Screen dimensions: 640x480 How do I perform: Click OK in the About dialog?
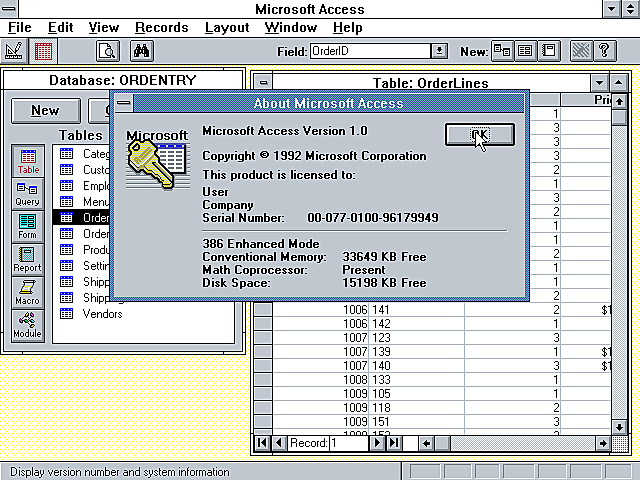(x=480, y=134)
